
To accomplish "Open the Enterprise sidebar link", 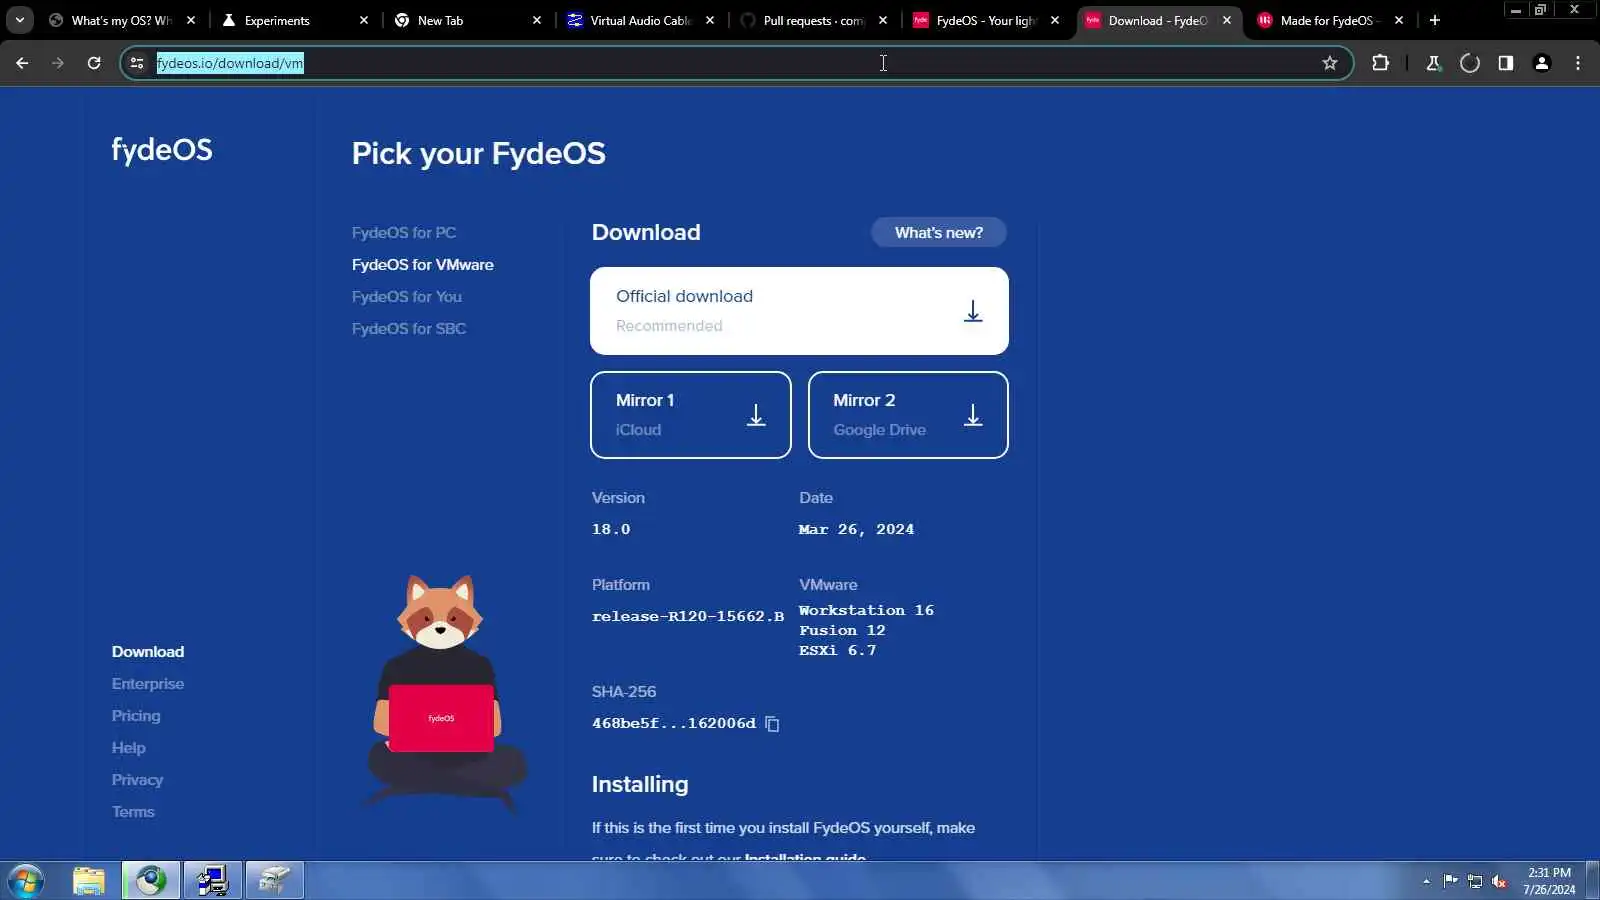I will pyautogui.click(x=148, y=683).
